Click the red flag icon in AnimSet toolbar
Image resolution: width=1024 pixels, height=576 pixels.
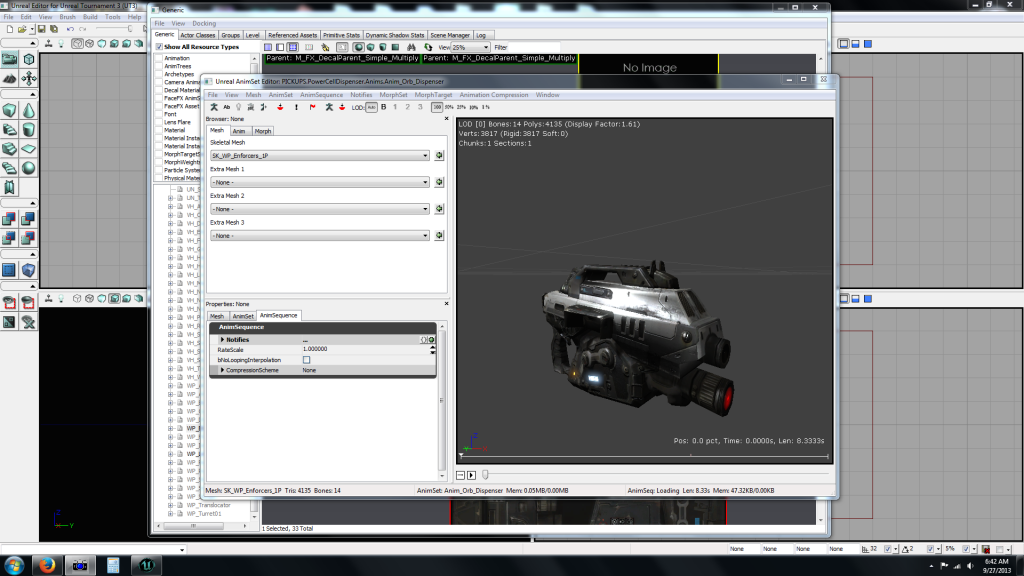pos(312,107)
